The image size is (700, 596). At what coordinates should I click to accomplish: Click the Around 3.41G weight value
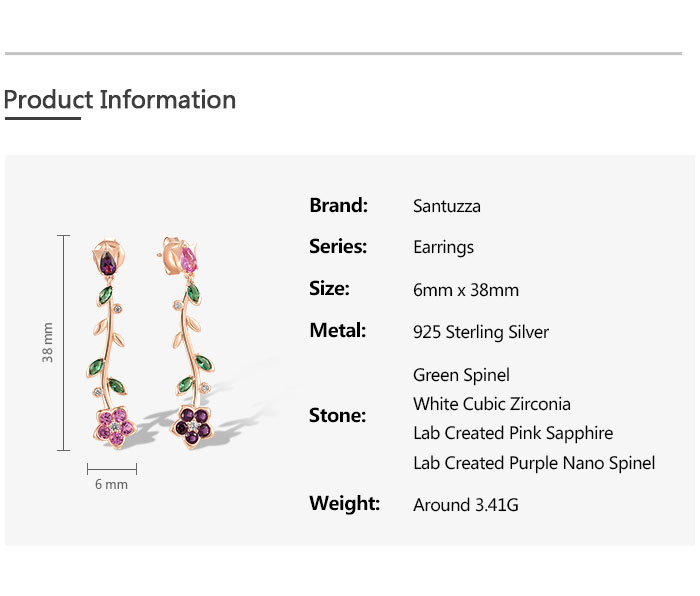point(466,505)
